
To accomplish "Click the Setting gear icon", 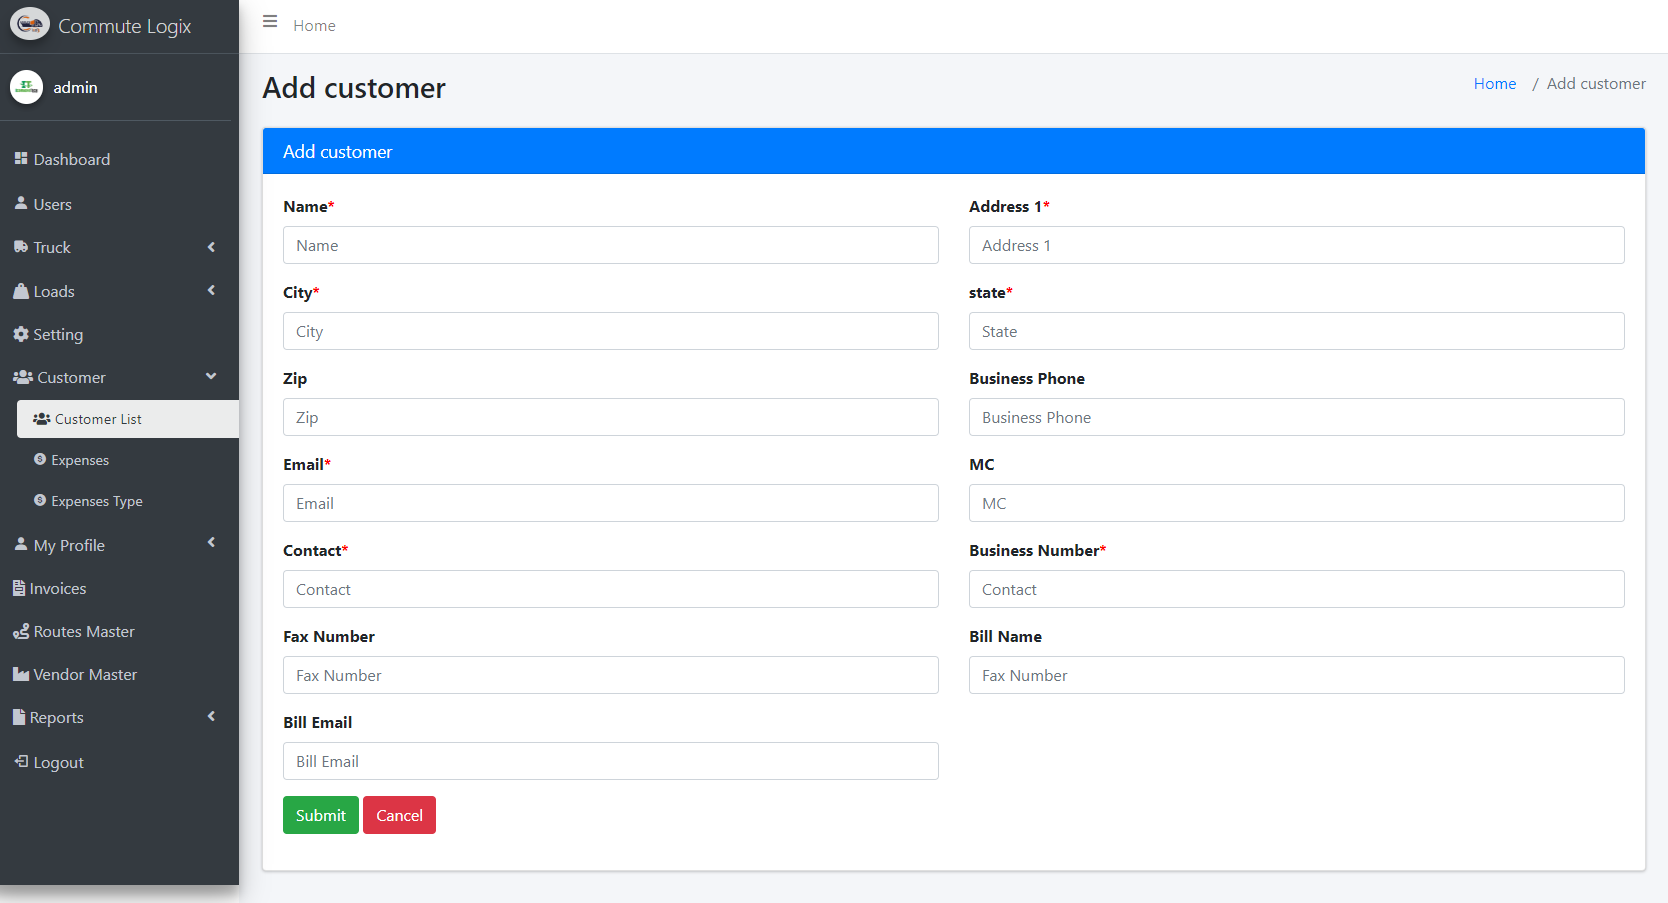I will point(21,334).
